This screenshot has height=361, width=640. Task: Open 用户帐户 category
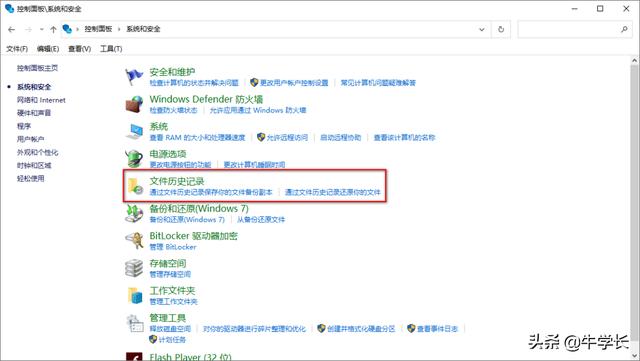click(31, 139)
